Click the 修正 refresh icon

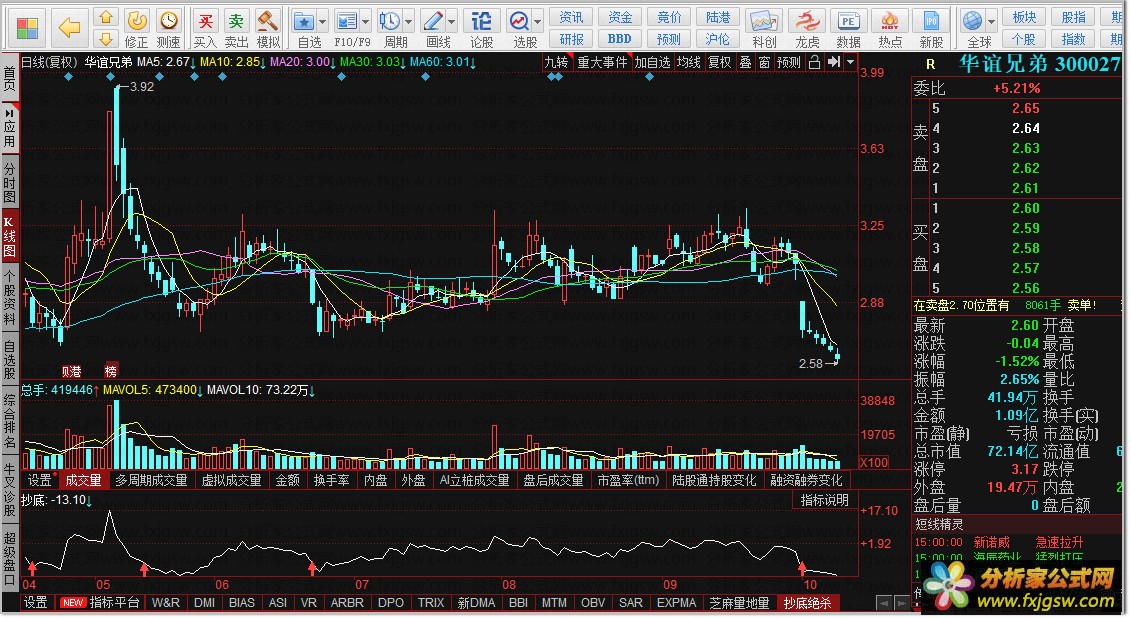136,21
